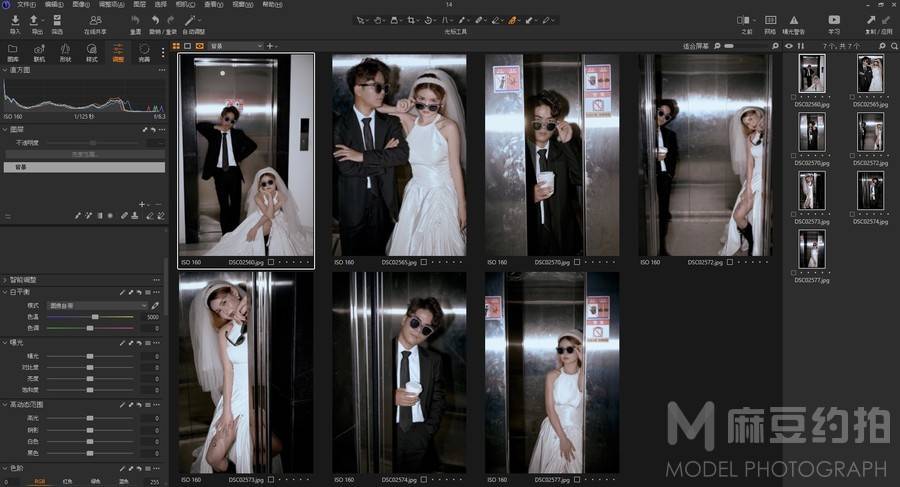Image resolution: width=900 pixels, height=487 pixels.
Task: Switch viewer to multi-image grid view
Action: (176, 46)
